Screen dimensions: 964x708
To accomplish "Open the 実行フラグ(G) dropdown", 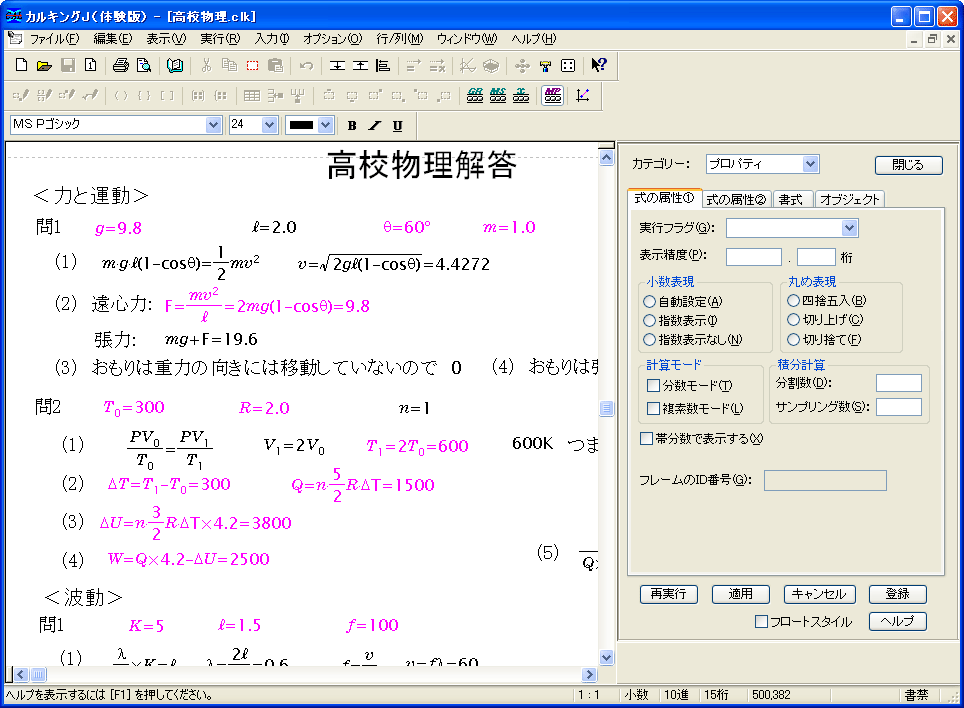I will click(x=849, y=228).
